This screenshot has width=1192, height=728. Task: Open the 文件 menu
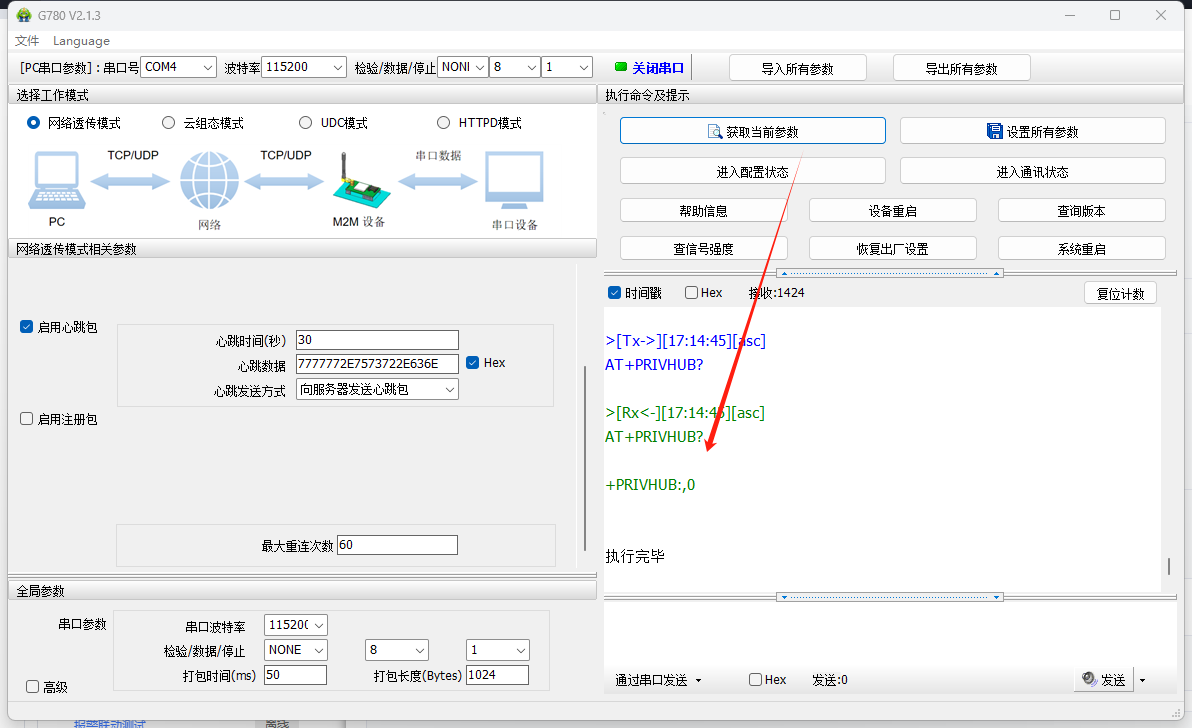point(27,41)
